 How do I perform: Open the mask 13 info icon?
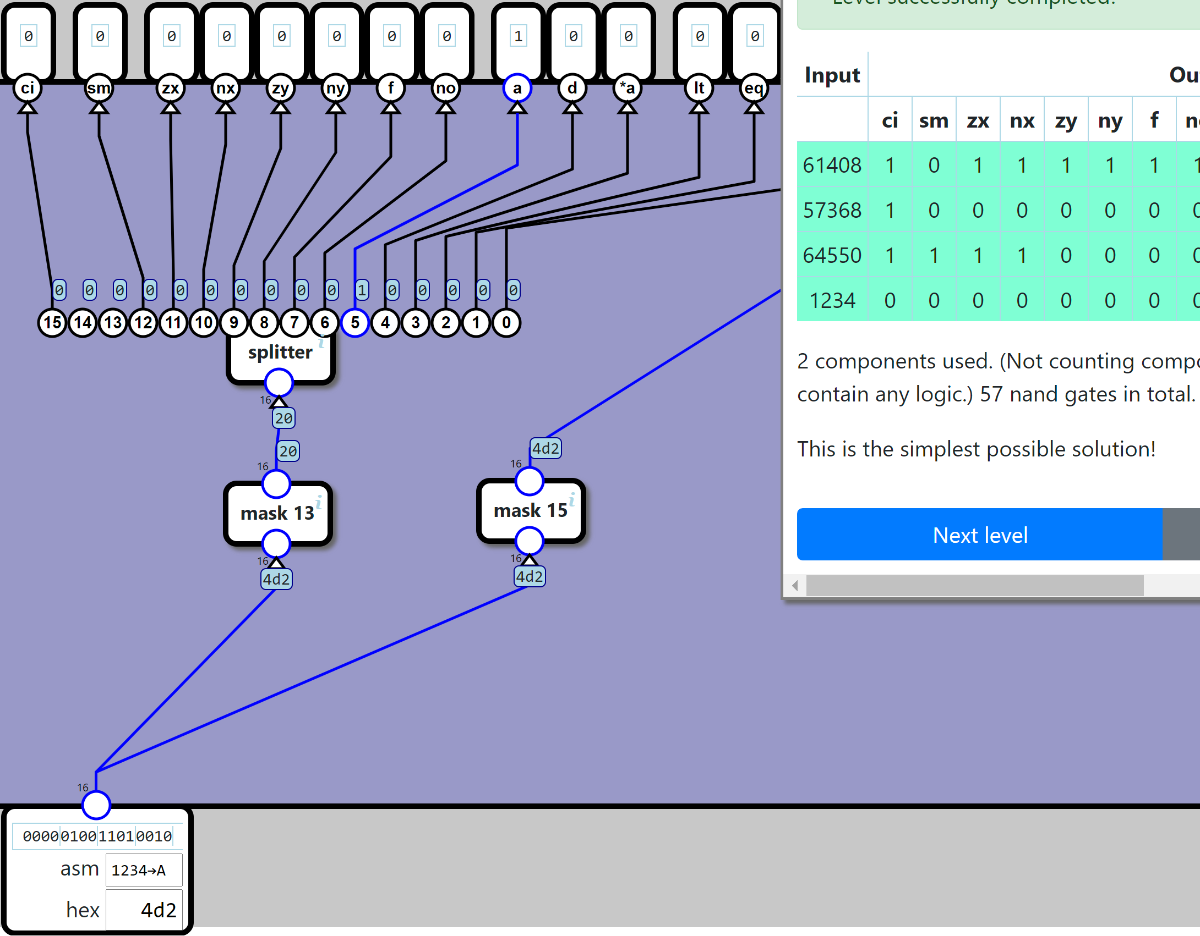319,501
